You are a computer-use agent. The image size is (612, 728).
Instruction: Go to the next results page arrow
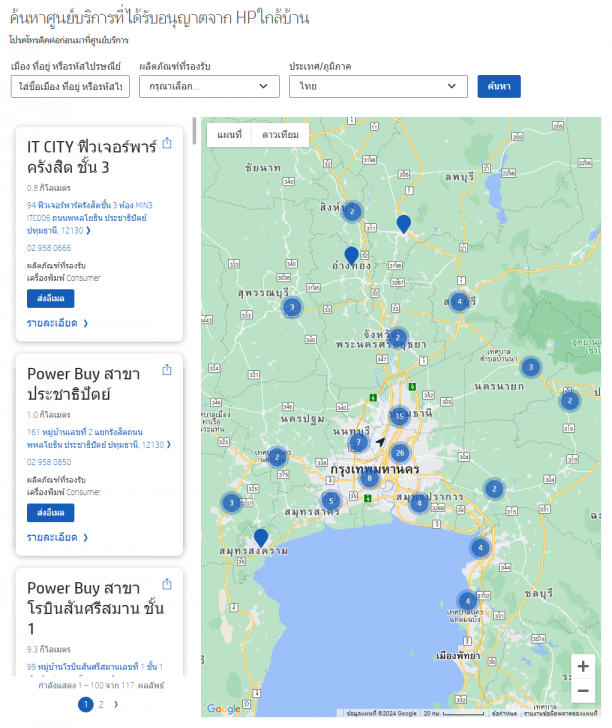click(x=116, y=704)
